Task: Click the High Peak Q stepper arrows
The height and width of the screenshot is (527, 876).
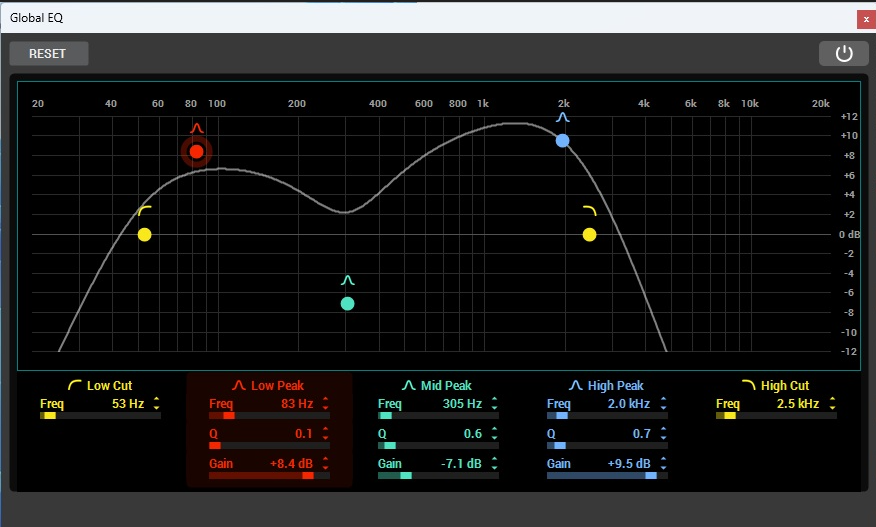Action: [663, 434]
